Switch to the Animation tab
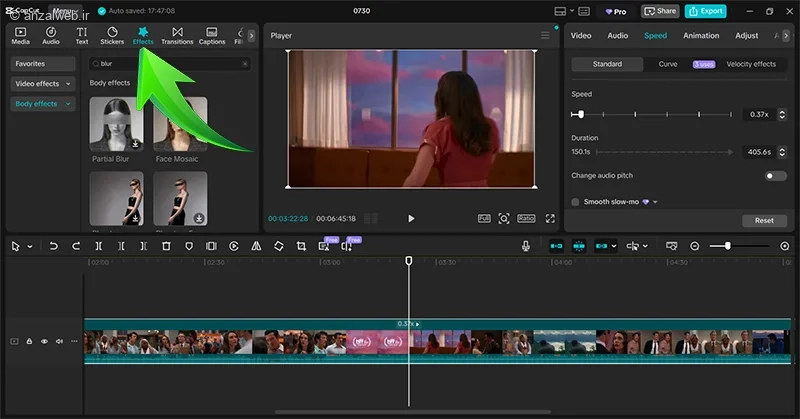The height and width of the screenshot is (419, 800). 701,36
